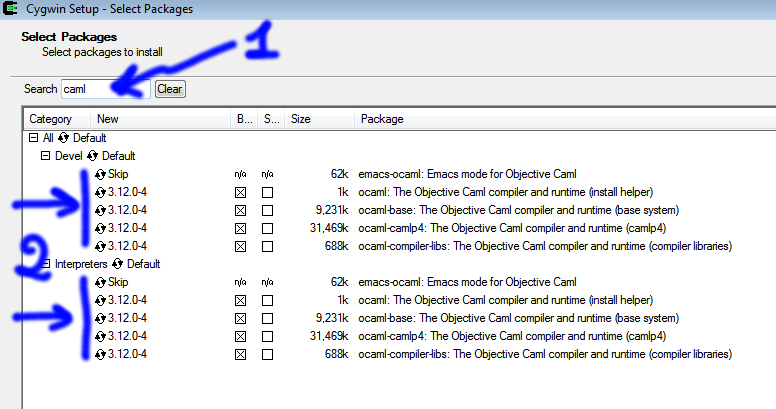Click the Category column header
This screenshot has height=409, width=776.
[57, 119]
